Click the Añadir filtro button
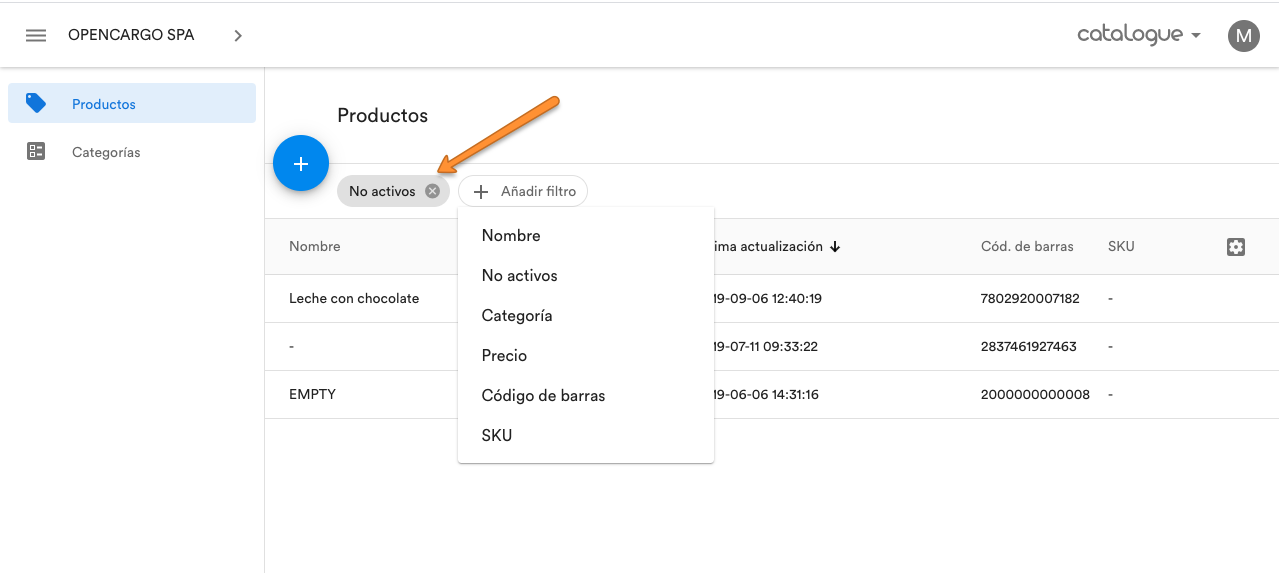The height and width of the screenshot is (573, 1279). [x=523, y=191]
